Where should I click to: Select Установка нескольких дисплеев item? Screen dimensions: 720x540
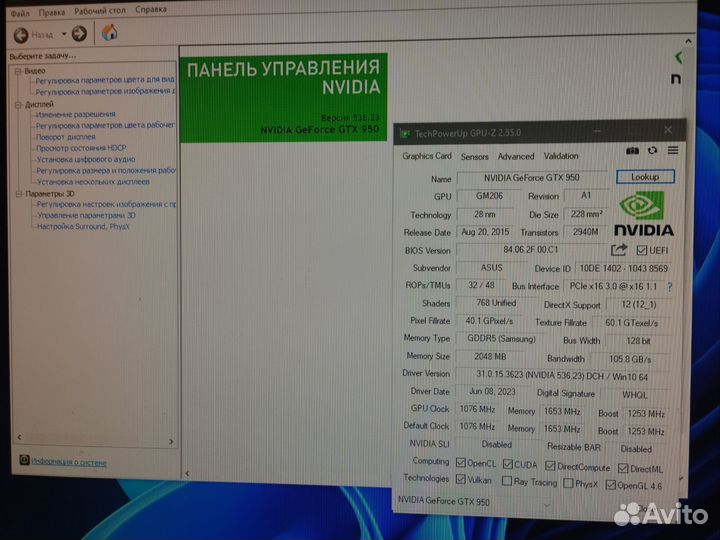93,182
